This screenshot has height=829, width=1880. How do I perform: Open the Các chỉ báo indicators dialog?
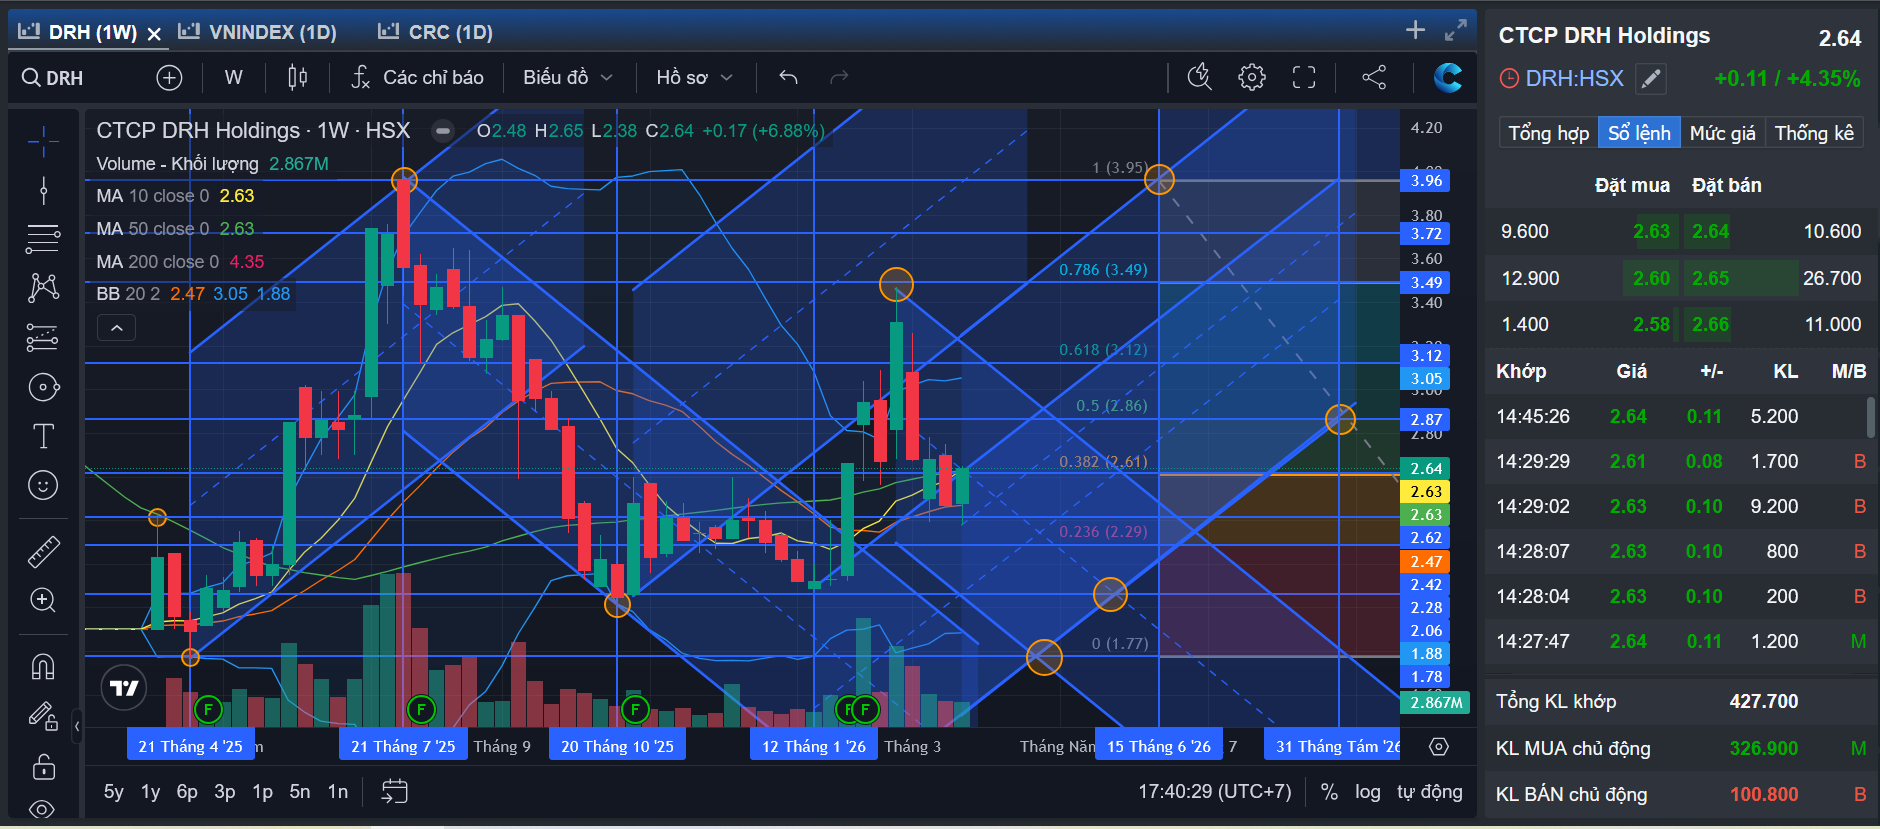pyautogui.click(x=418, y=78)
